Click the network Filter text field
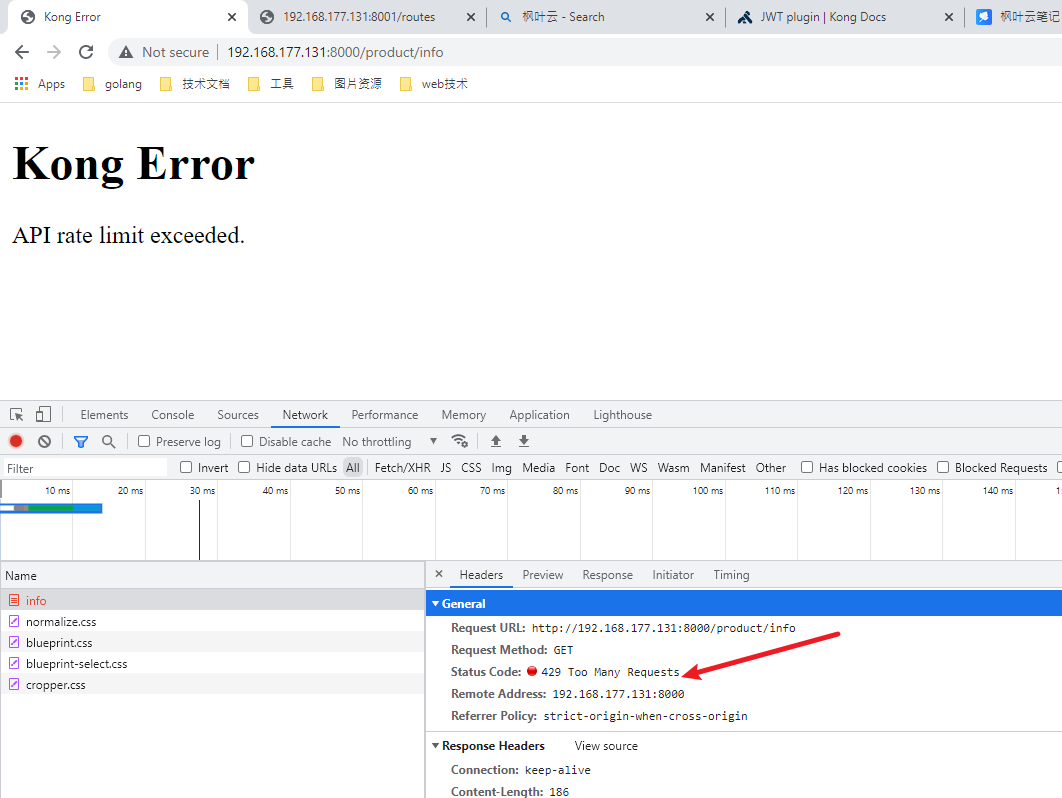This screenshot has width=1062, height=798. [85, 468]
